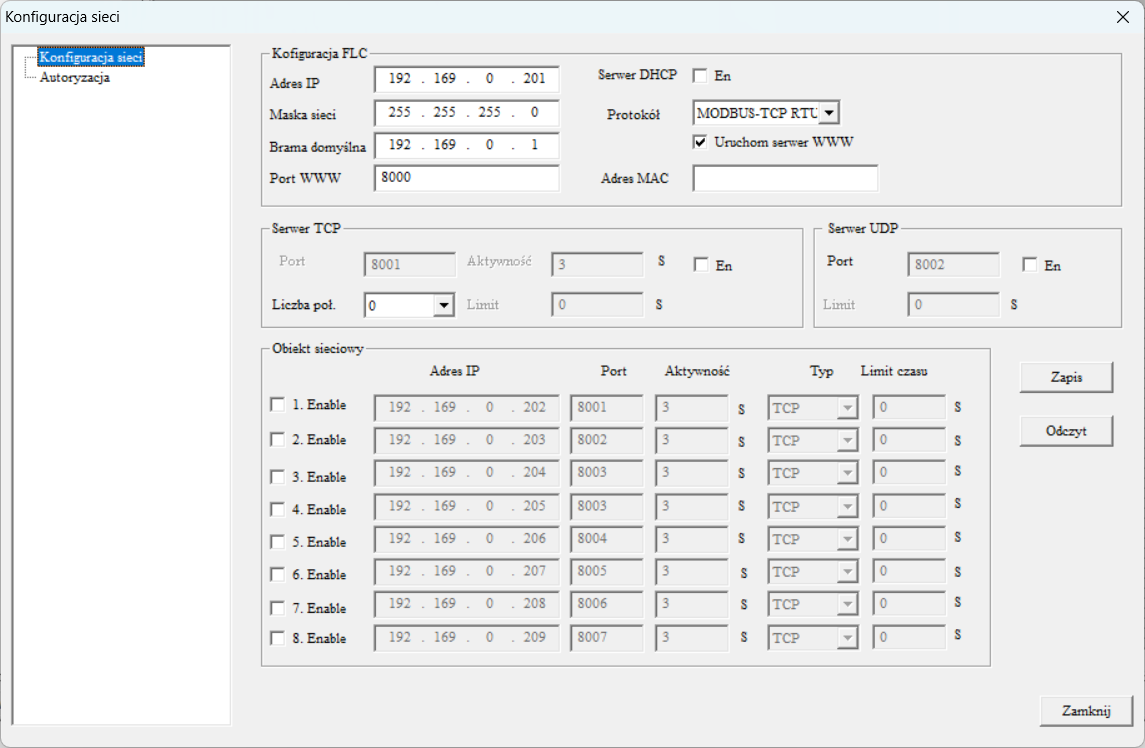Check 5. Enable network object

tap(277, 542)
